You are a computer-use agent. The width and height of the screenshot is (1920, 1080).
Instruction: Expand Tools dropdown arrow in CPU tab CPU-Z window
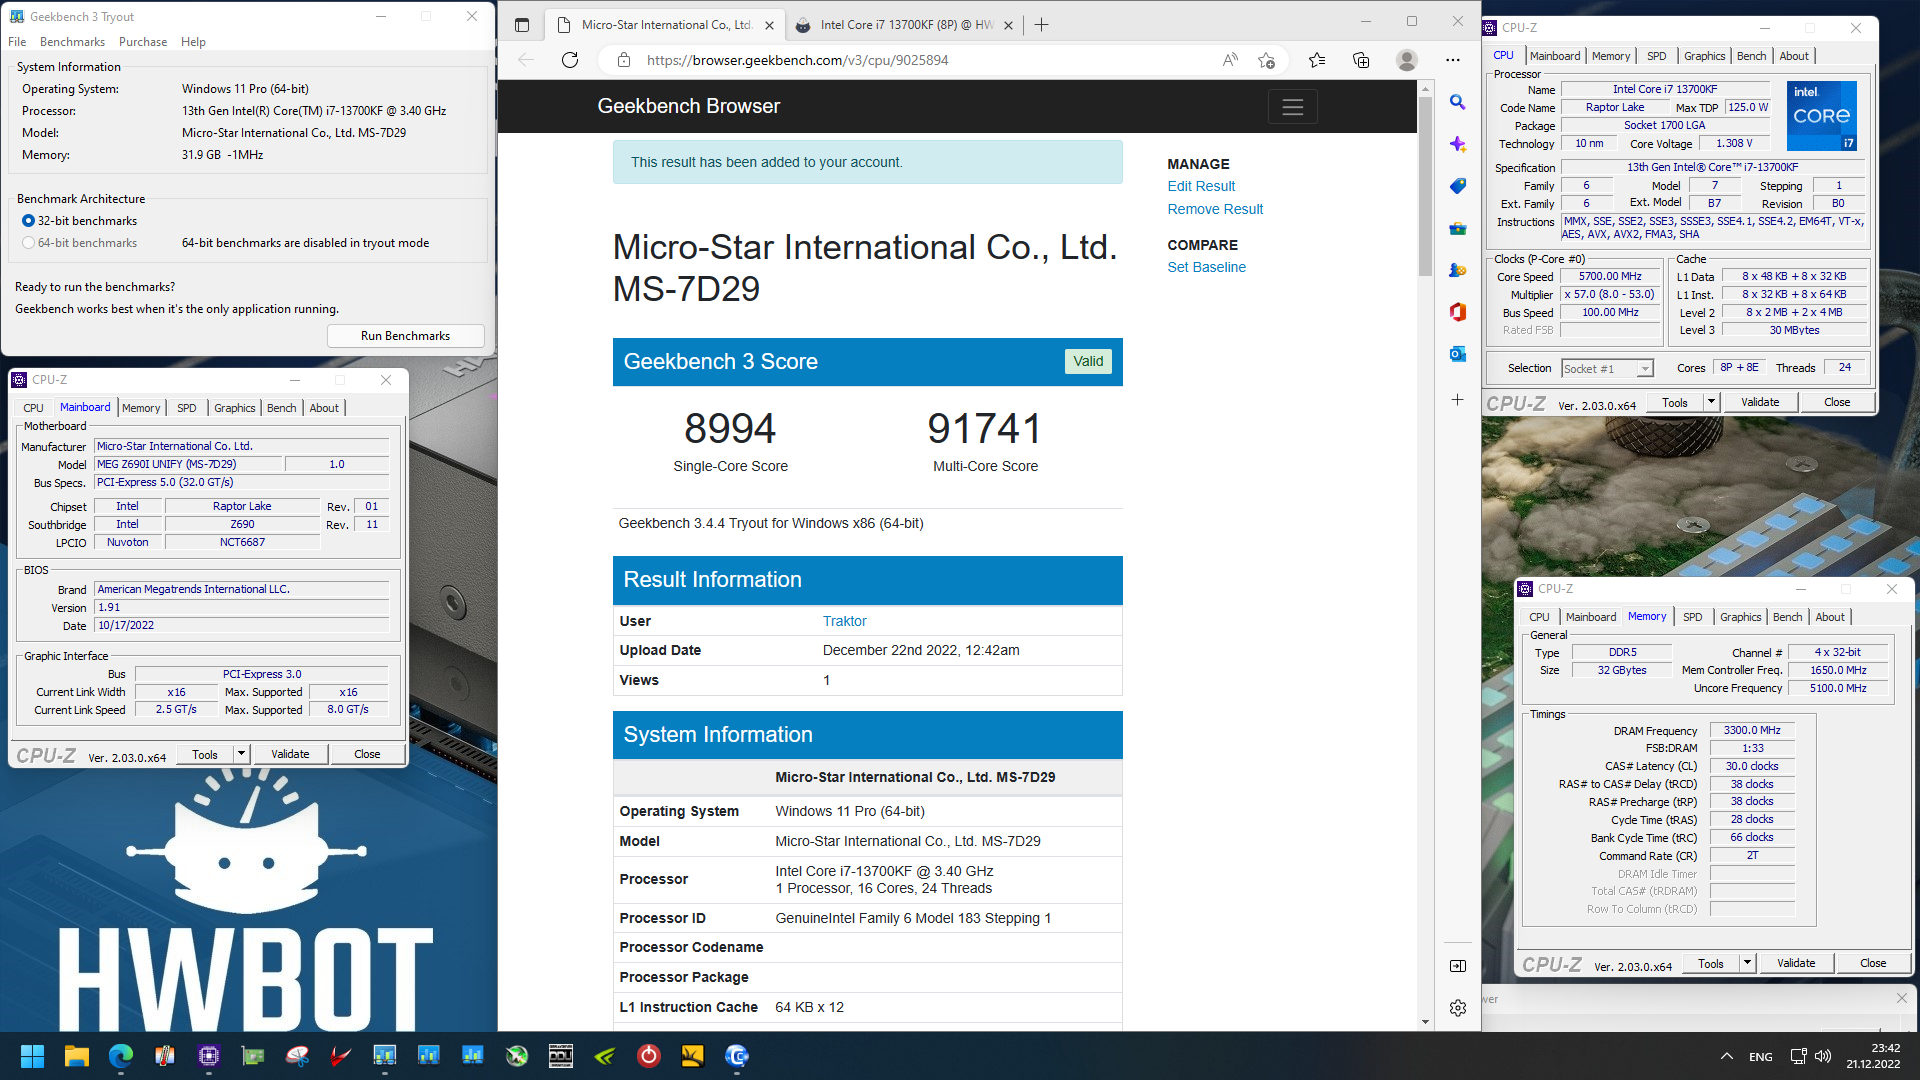coord(1711,402)
